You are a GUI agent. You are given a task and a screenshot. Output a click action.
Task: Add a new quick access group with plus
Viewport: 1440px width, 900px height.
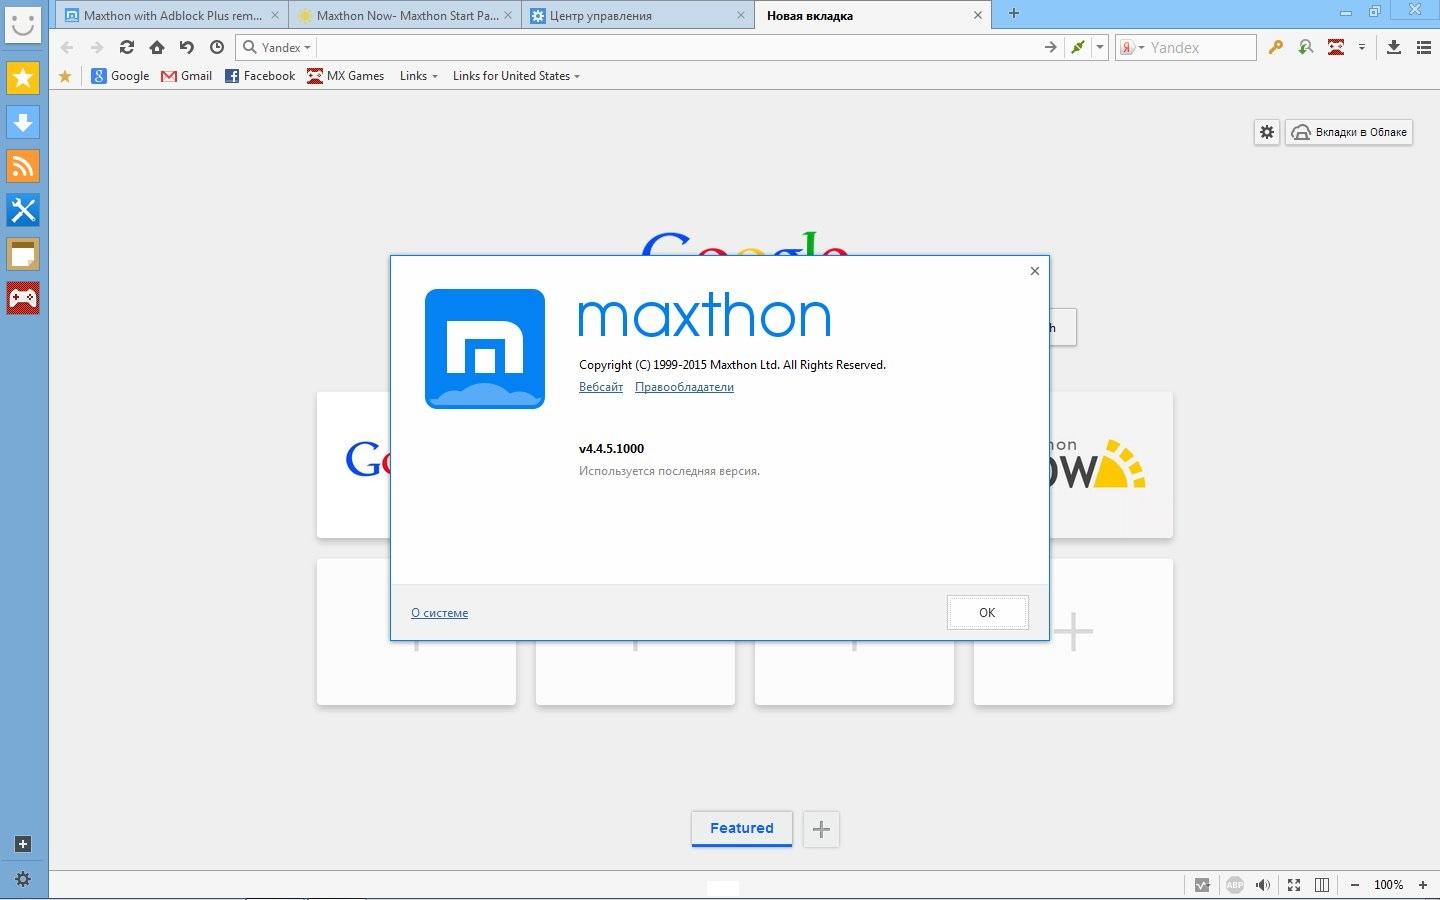coord(821,829)
